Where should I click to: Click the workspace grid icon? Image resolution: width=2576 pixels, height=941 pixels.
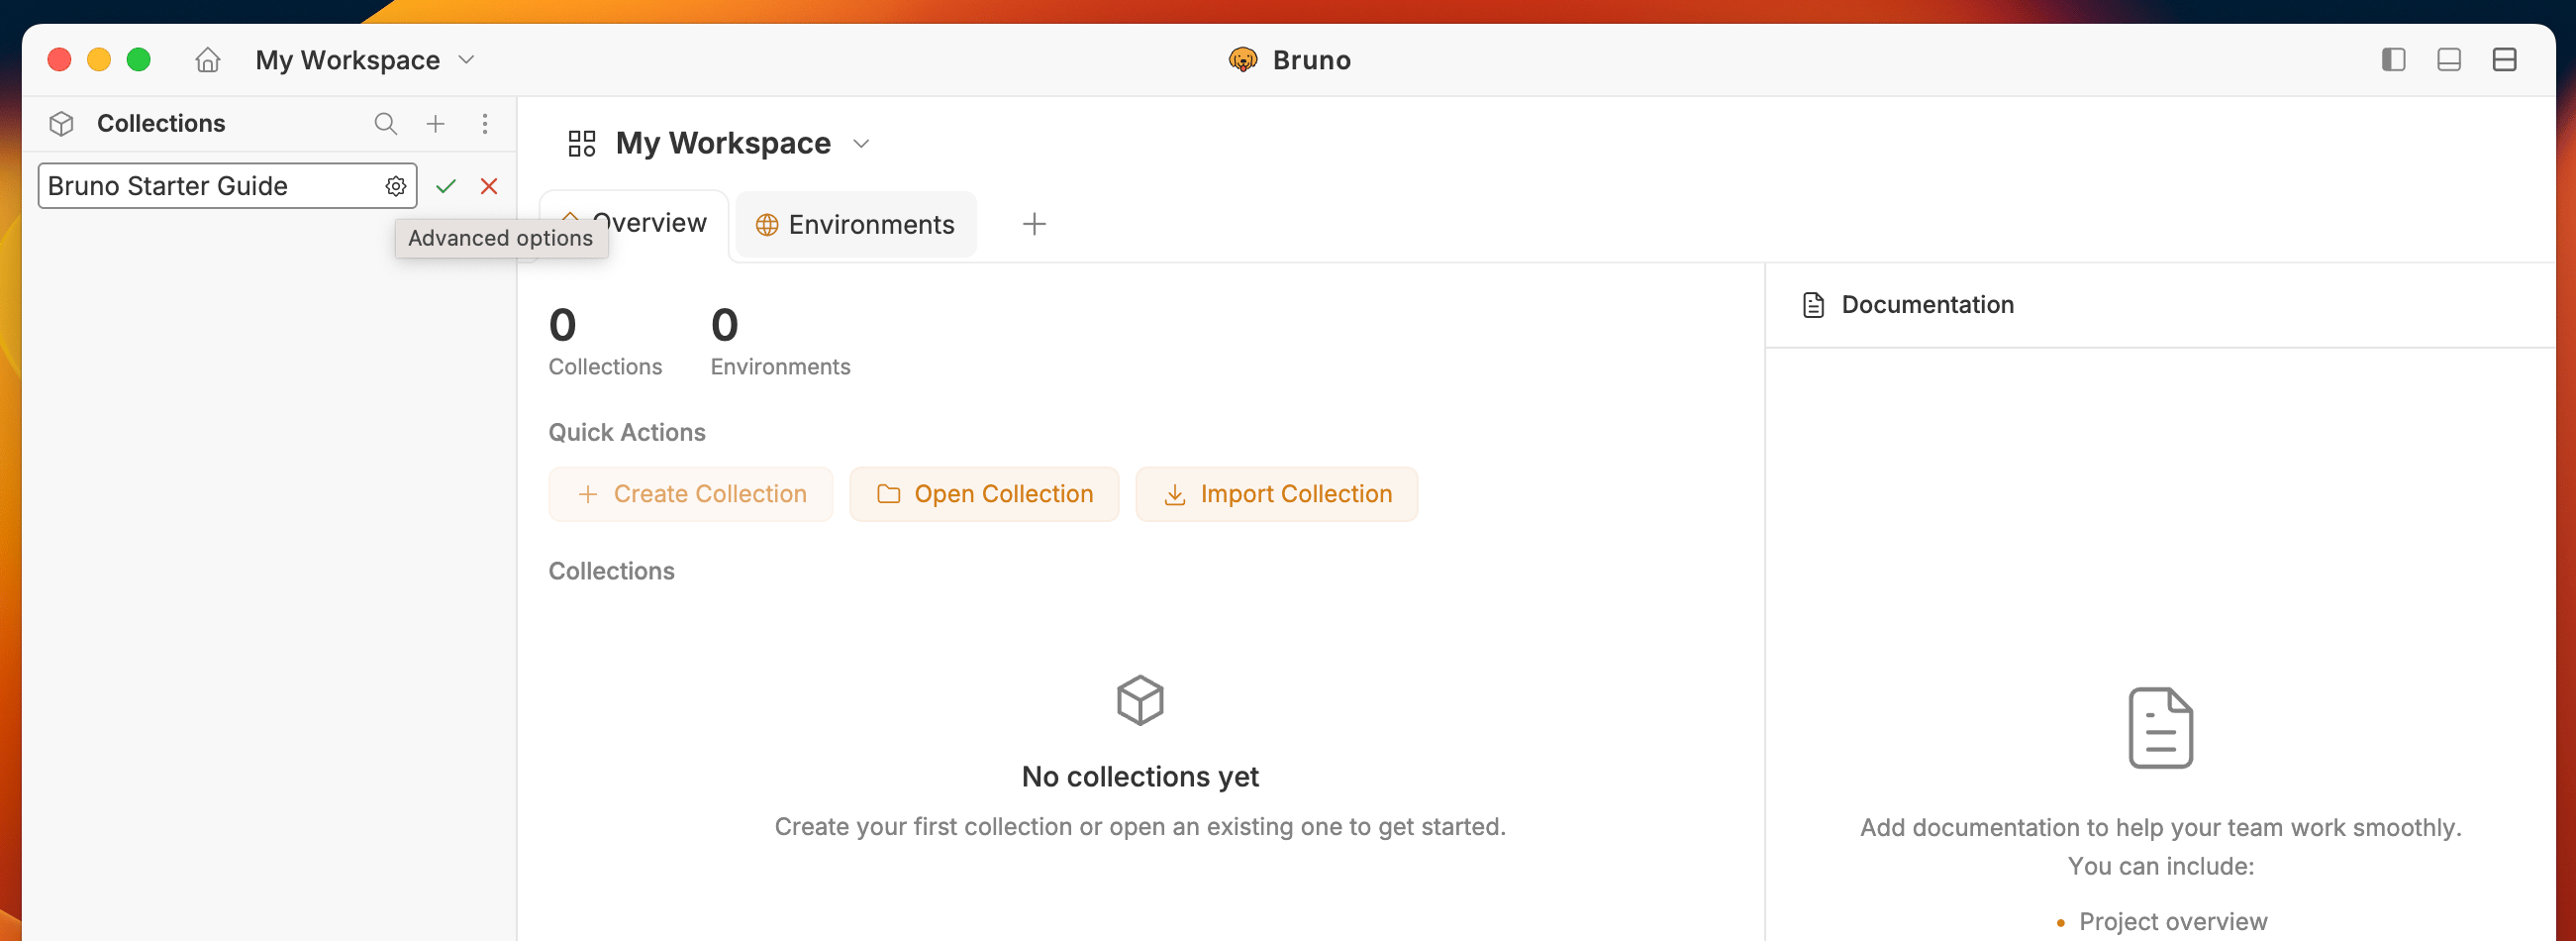[x=582, y=143]
